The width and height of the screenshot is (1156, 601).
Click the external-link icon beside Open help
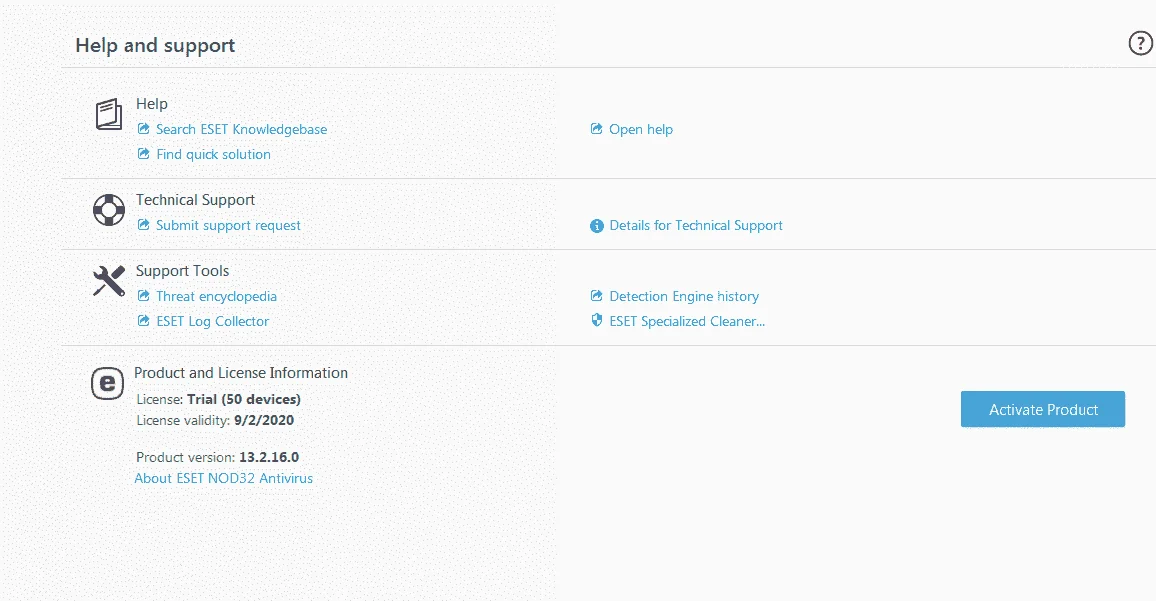click(x=596, y=129)
